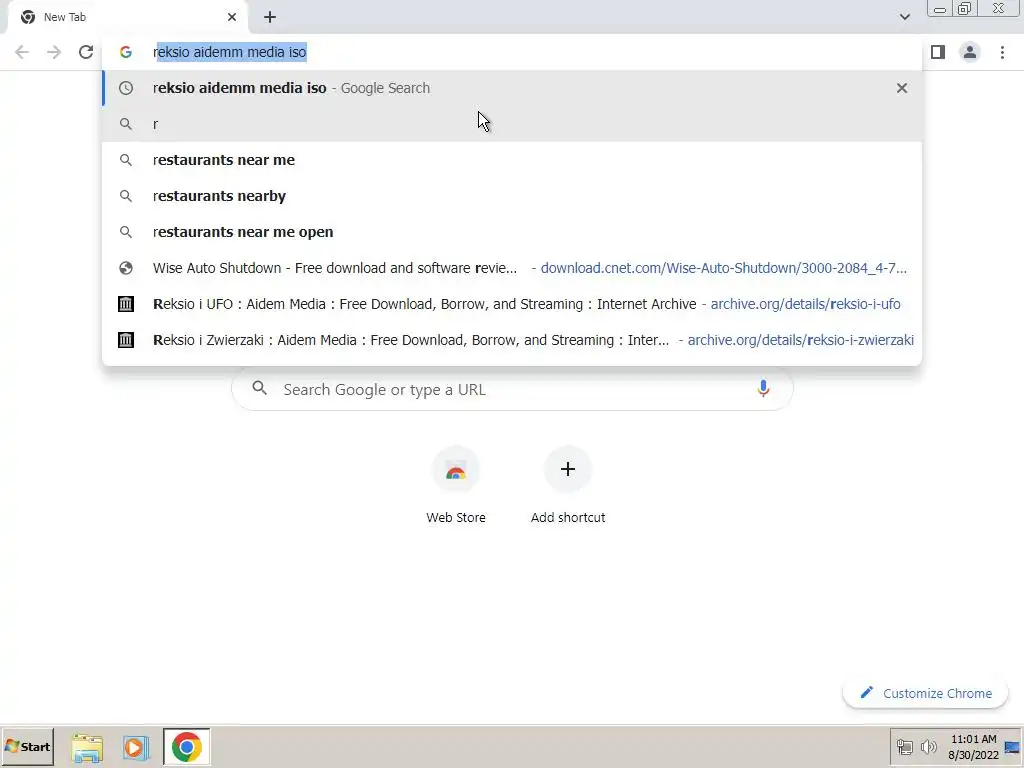Click the Internet Archive icon beside Reksio i UFO
Image resolution: width=1024 pixels, height=768 pixels.
(125, 304)
